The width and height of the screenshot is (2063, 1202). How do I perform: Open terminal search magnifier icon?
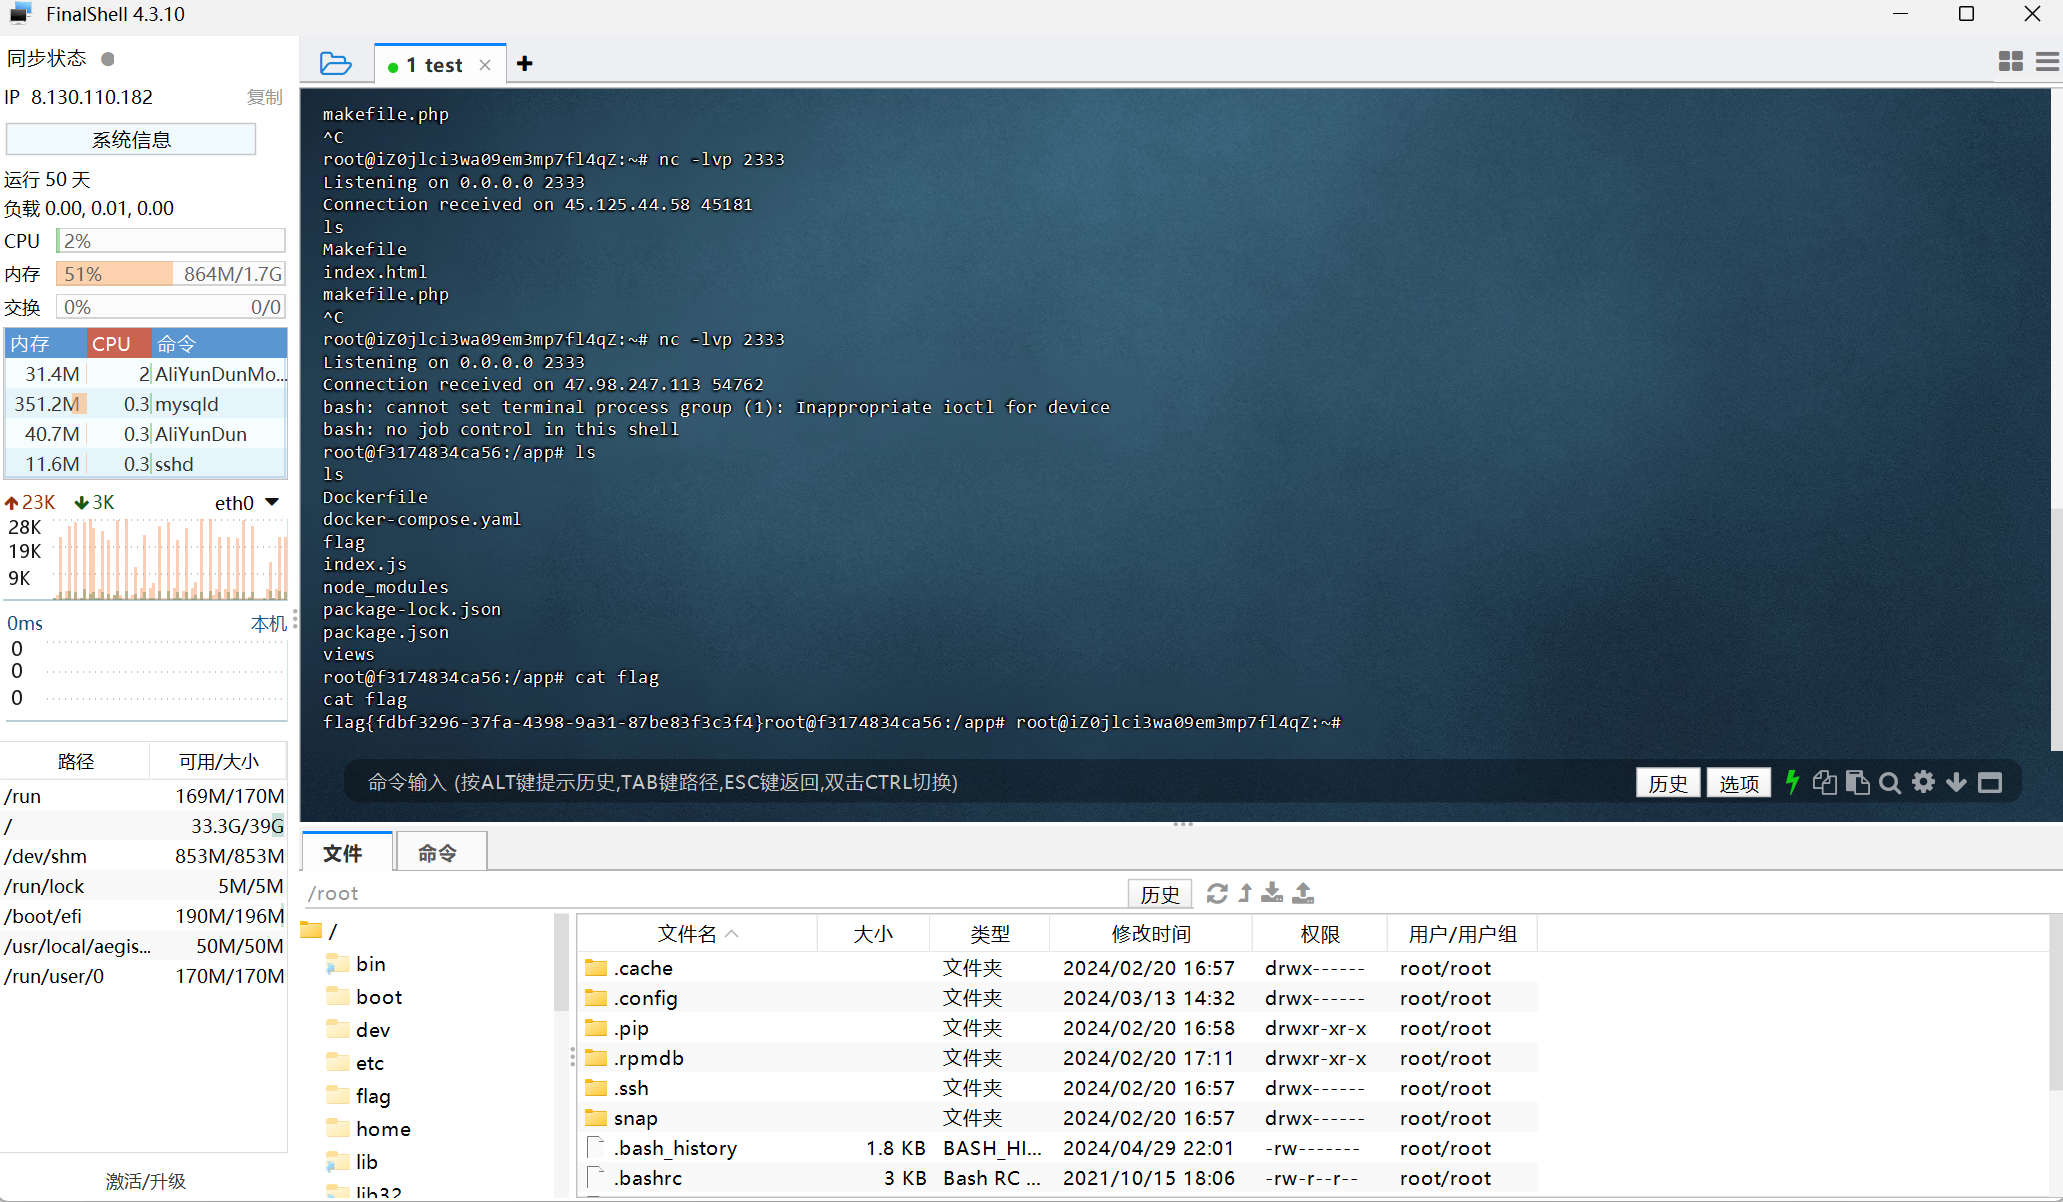tap(1890, 782)
